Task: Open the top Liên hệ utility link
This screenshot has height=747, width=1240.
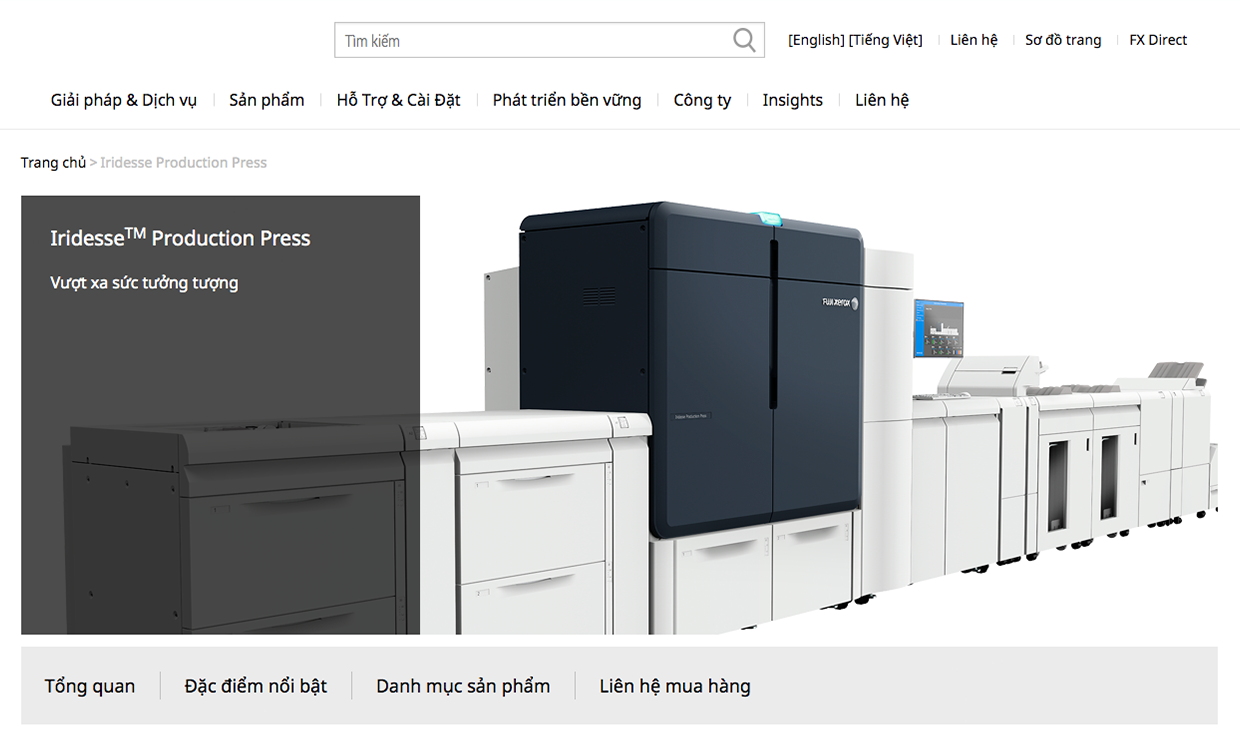Action: tap(973, 40)
